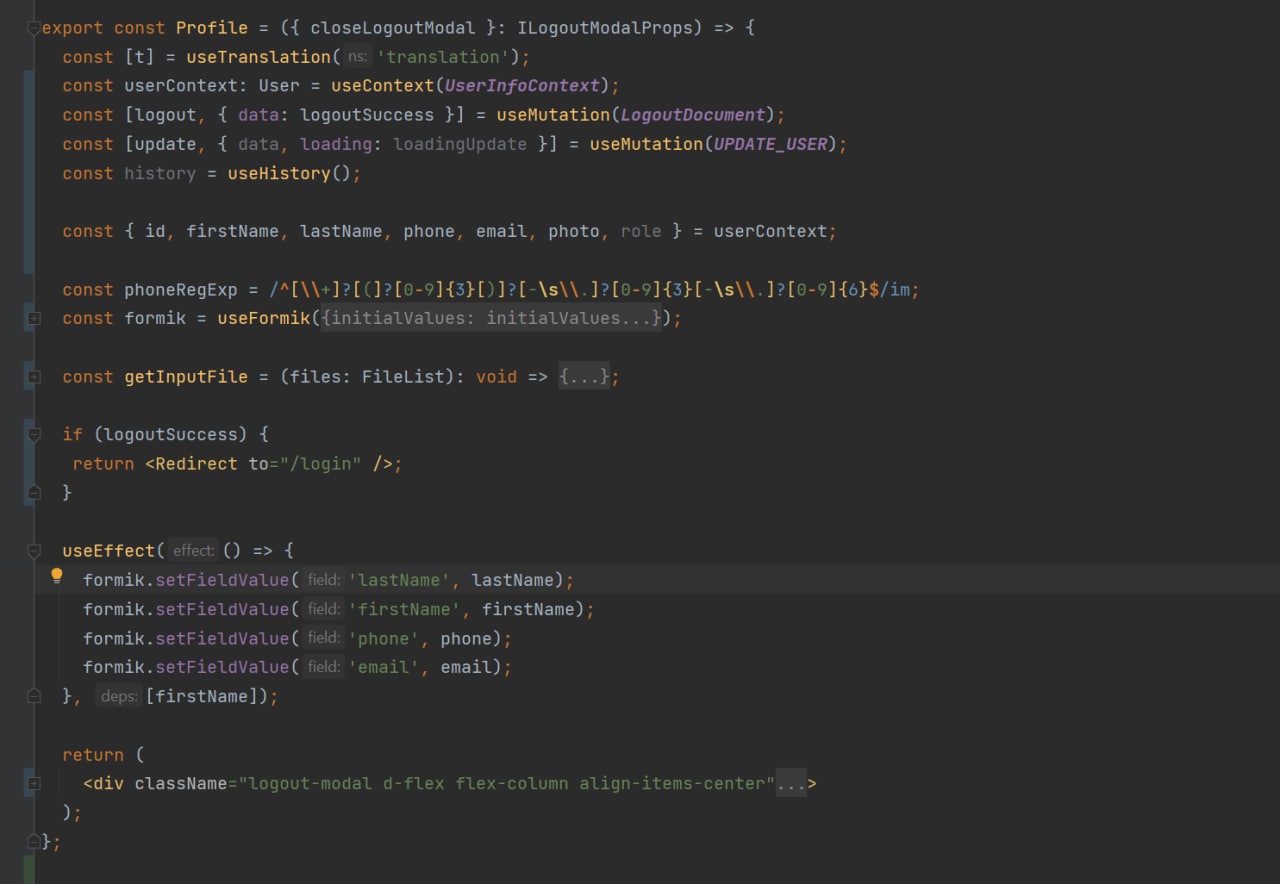The image size is (1280, 884).
Task: Click the UPDATE_USER constant
Action: coord(771,144)
